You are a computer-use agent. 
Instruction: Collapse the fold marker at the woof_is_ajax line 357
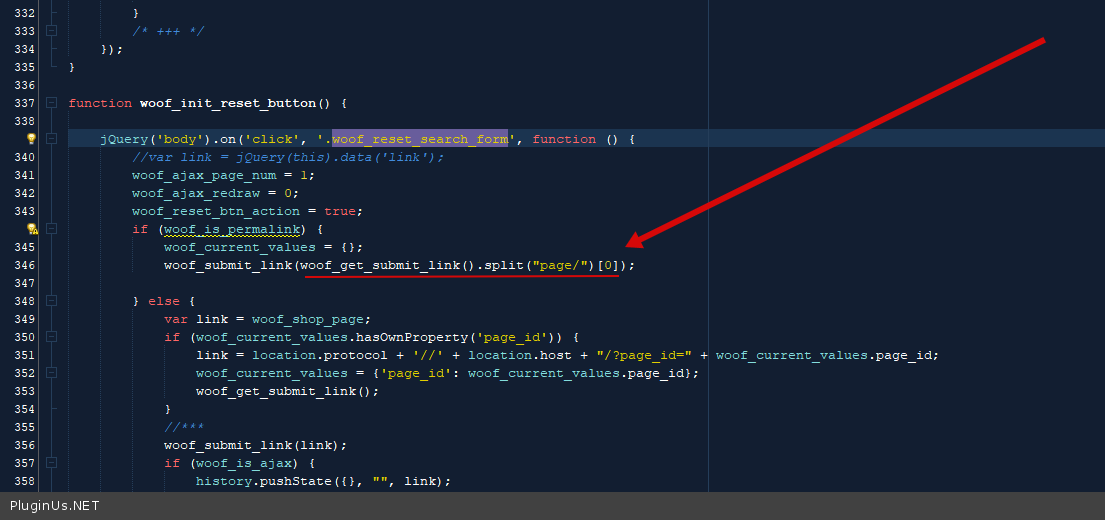click(x=51, y=463)
